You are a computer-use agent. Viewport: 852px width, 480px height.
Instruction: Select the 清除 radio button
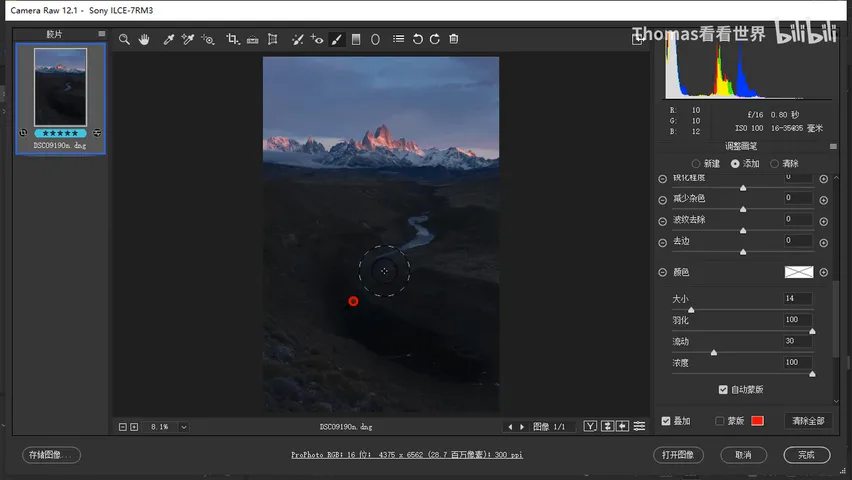pyautogui.click(x=774, y=164)
